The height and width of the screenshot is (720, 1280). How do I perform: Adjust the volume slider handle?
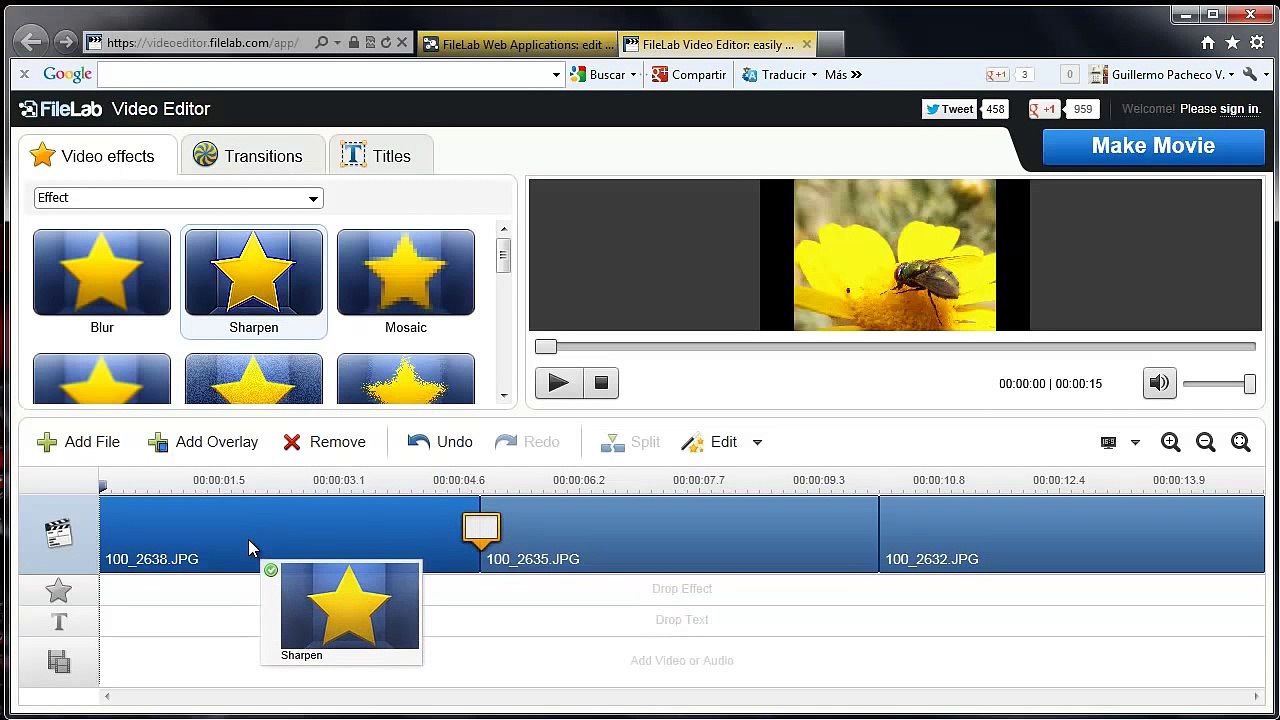pos(1249,384)
